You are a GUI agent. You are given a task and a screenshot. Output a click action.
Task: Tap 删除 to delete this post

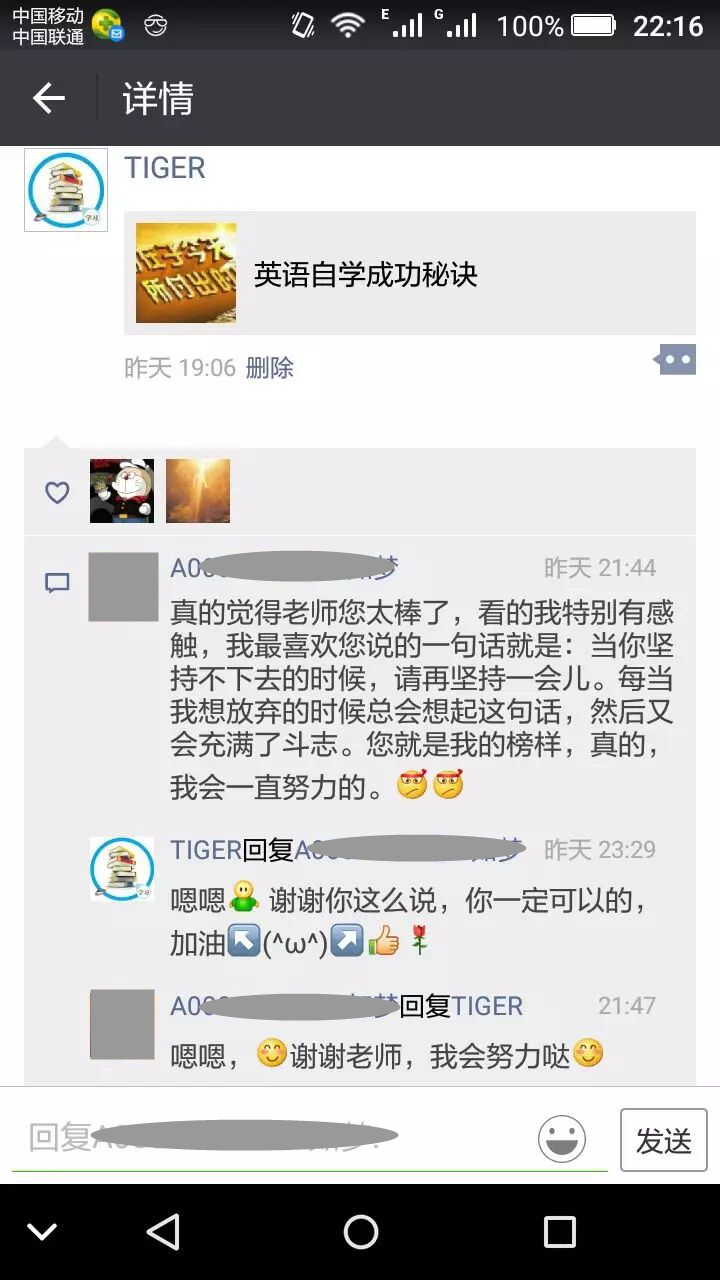pyautogui.click(x=270, y=367)
